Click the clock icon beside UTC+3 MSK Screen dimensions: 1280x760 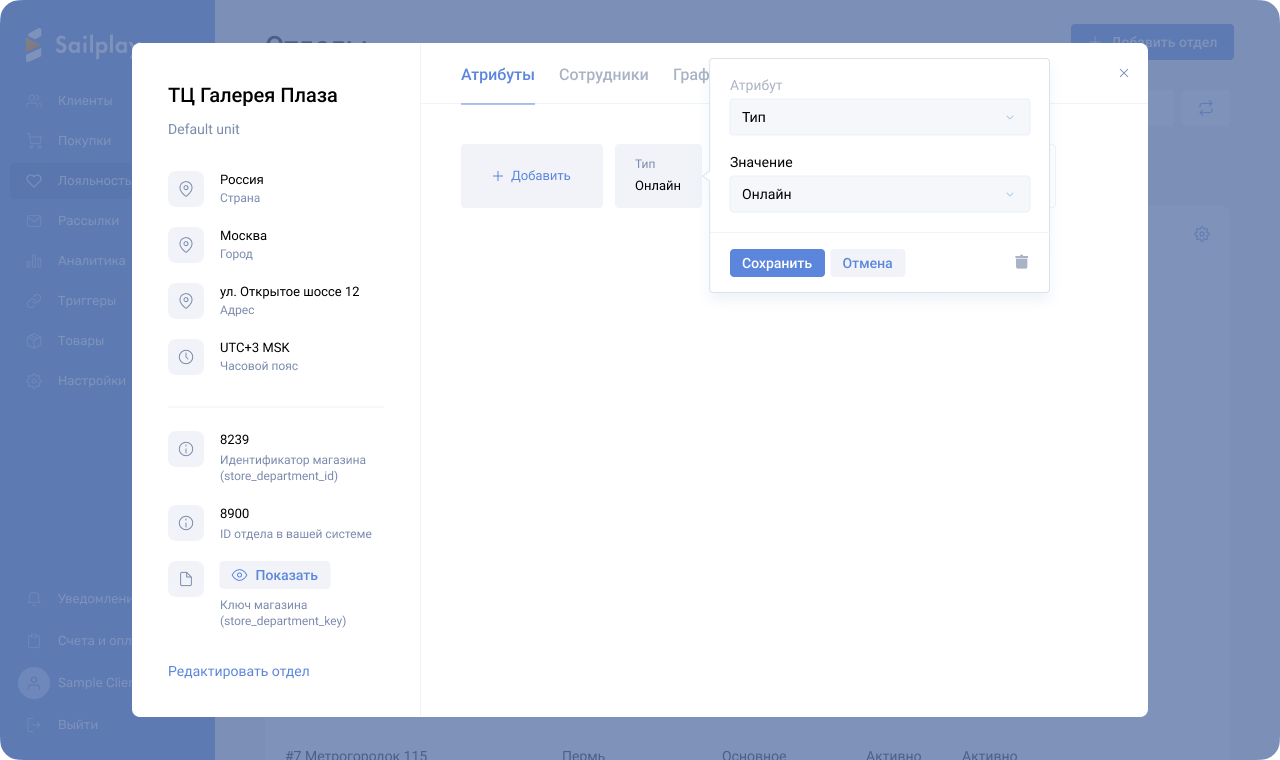click(x=186, y=357)
